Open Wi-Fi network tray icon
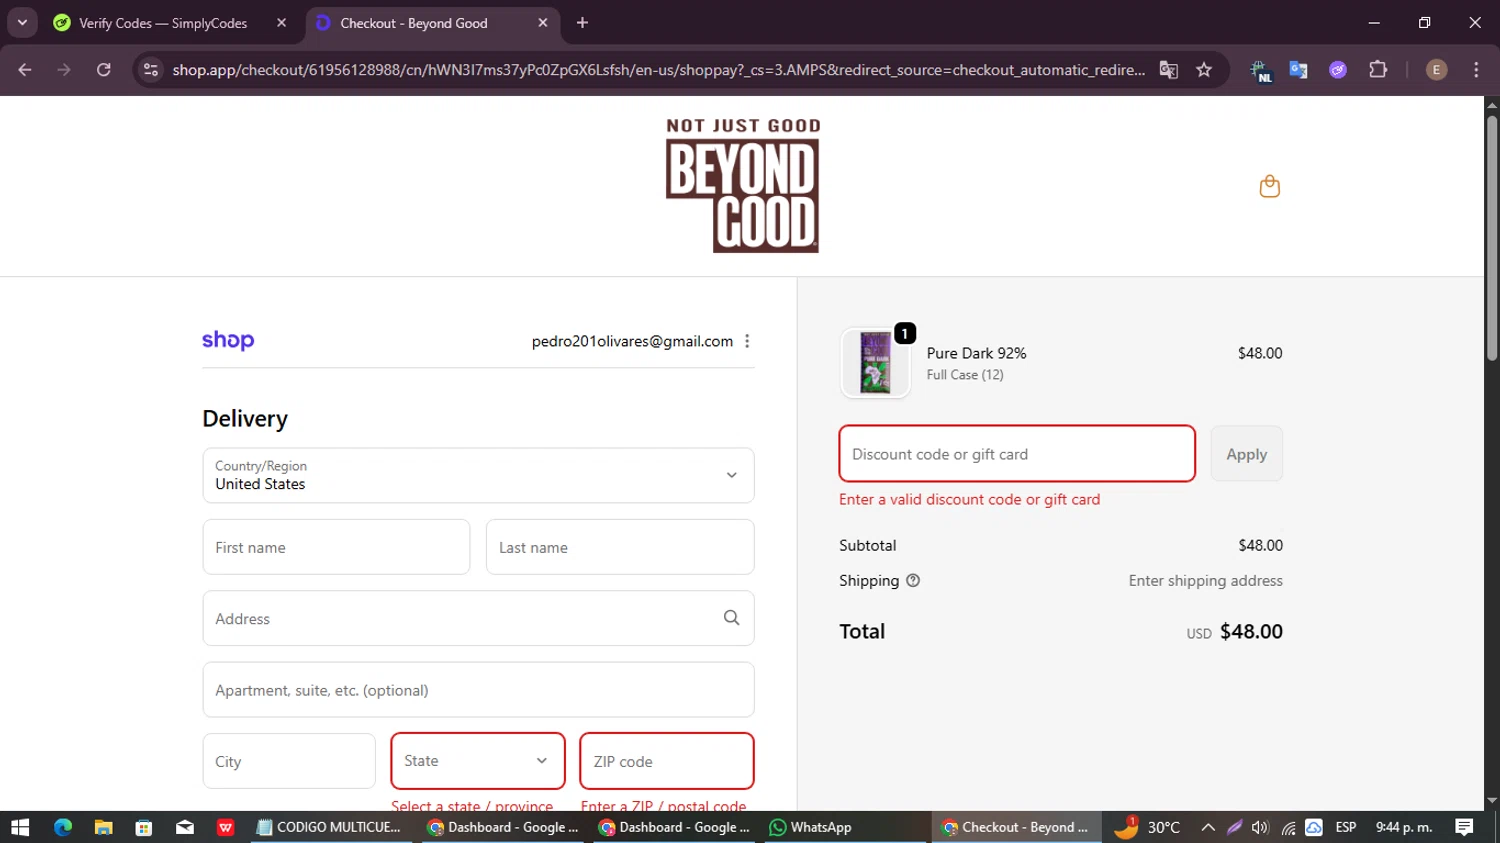Screen dimensions: 1500x843 pyautogui.click(x=1288, y=827)
